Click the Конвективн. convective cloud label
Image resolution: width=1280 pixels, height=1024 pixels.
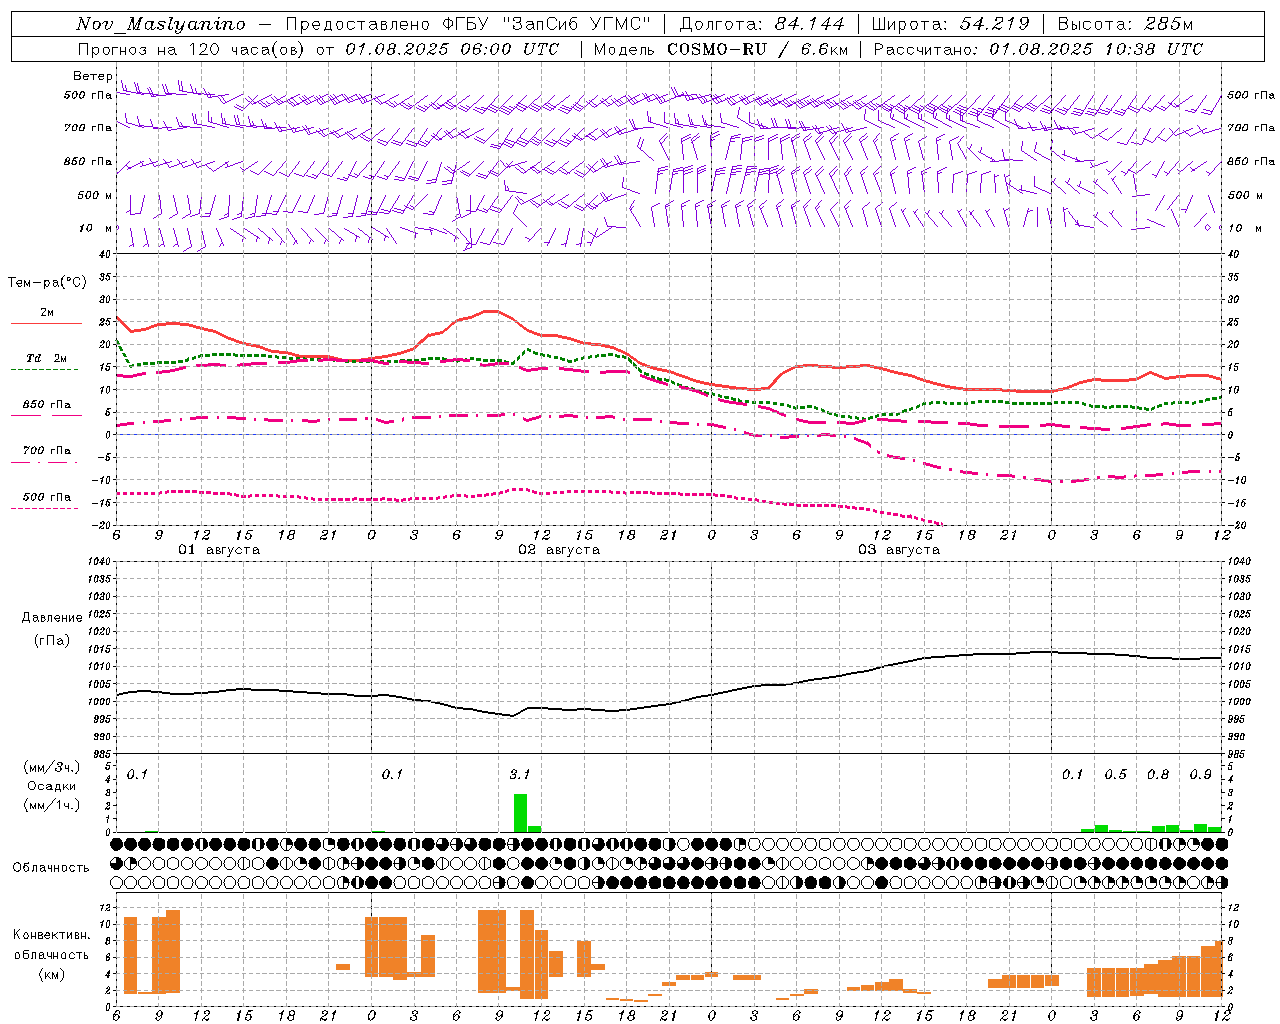coord(51,935)
